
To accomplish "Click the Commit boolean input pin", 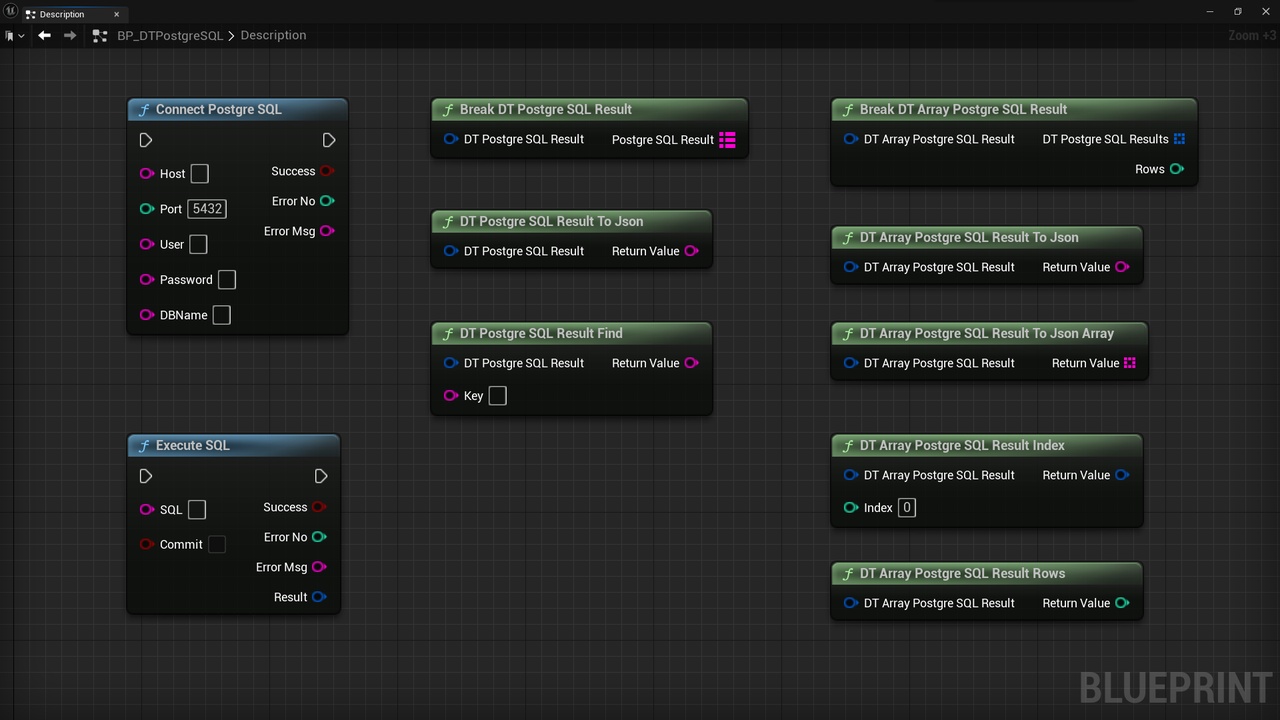I will [147, 545].
